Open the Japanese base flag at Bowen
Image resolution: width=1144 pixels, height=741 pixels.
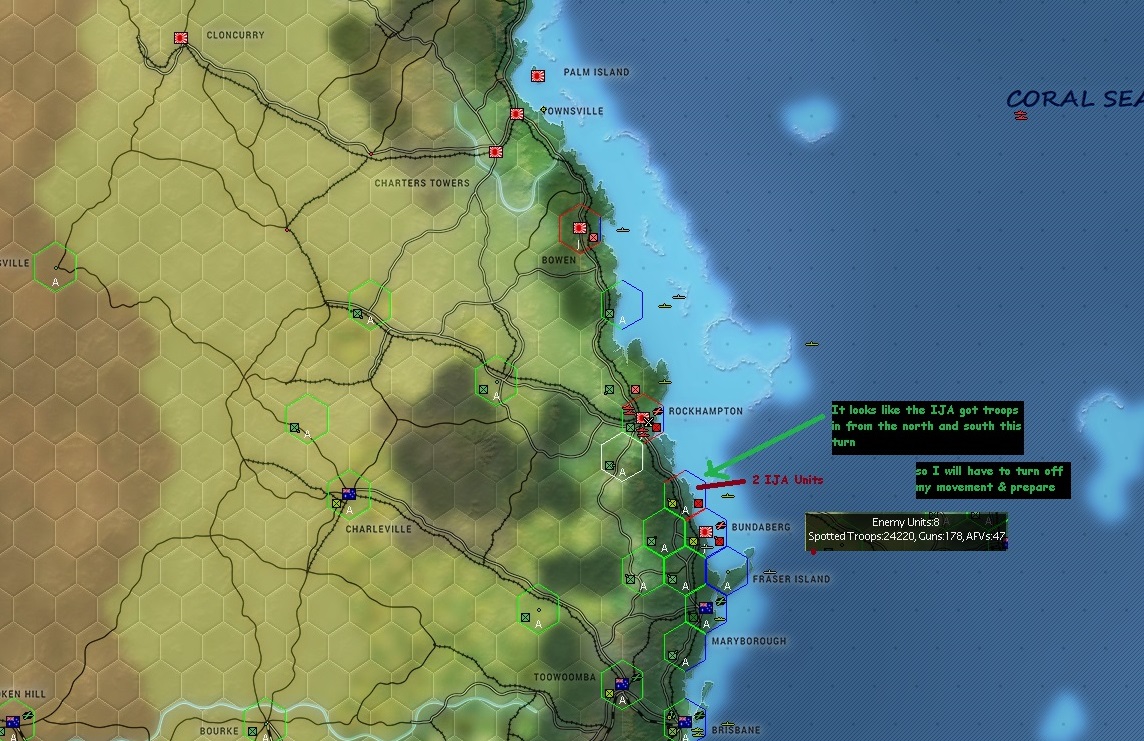tap(581, 228)
